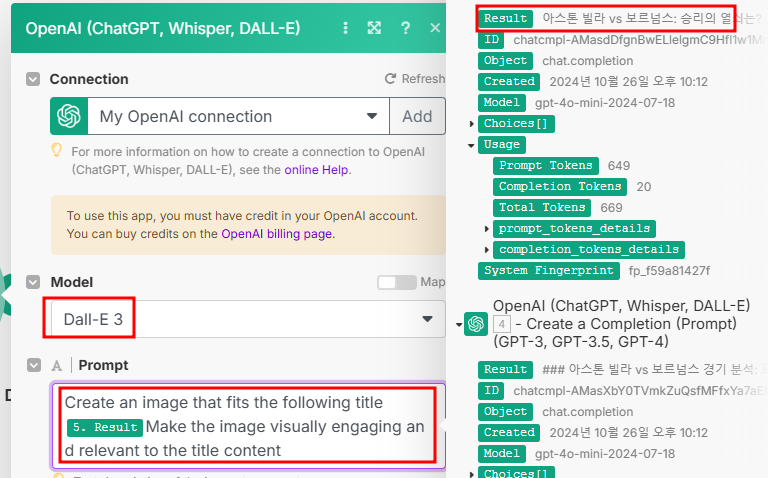Viewport: 768px width, 478px height.
Task: Click the System Fingerprint label
Action: pyautogui.click(x=549, y=271)
